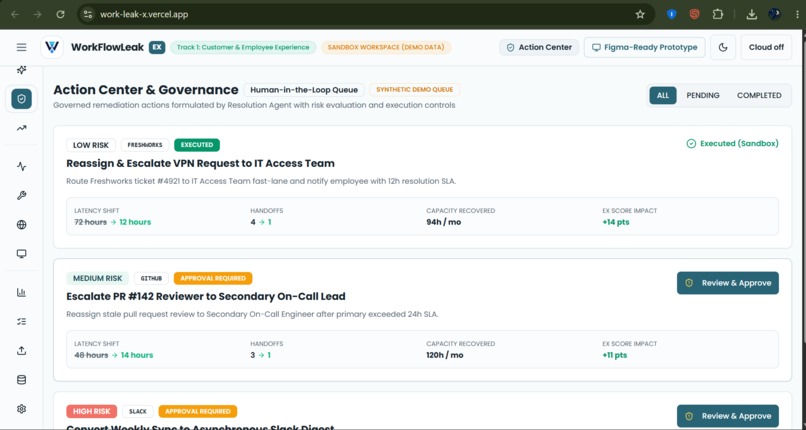
Task: Click the SYNTHETIC DEMO QUEUE tag
Action: click(414, 90)
